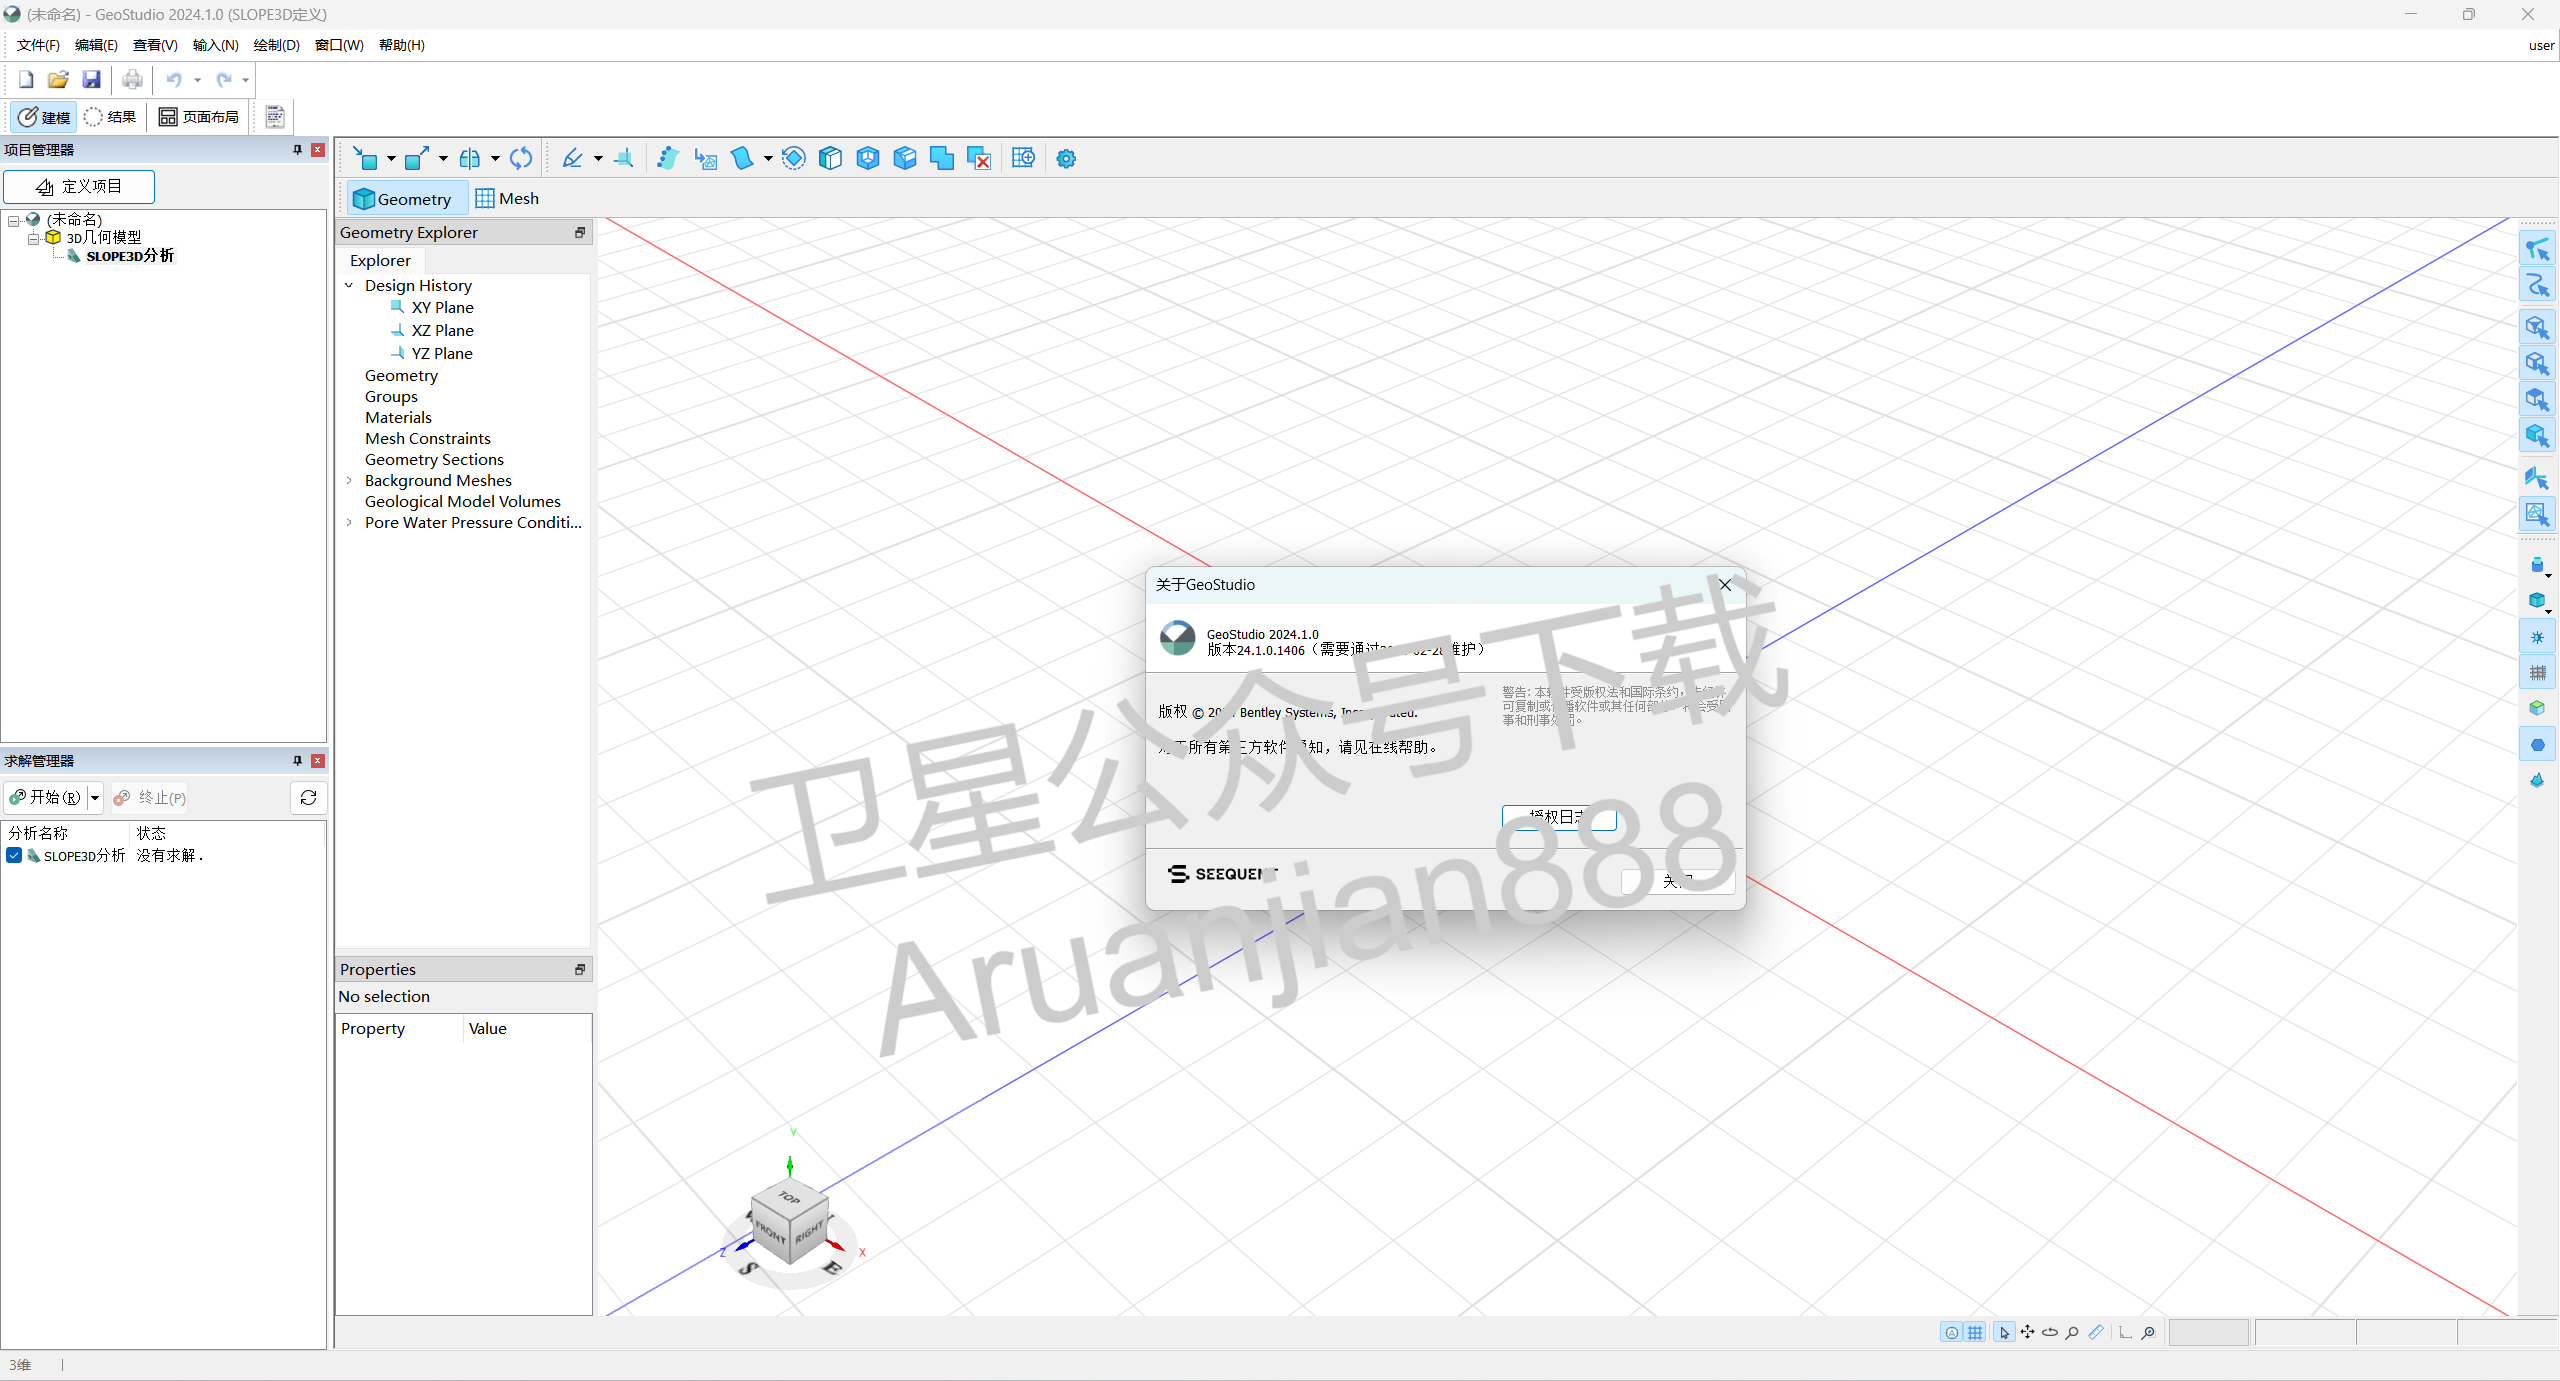Image resolution: width=2560 pixels, height=1381 pixels.
Task: Expand the Pore Water Pressure Conditions node
Action: [x=349, y=522]
